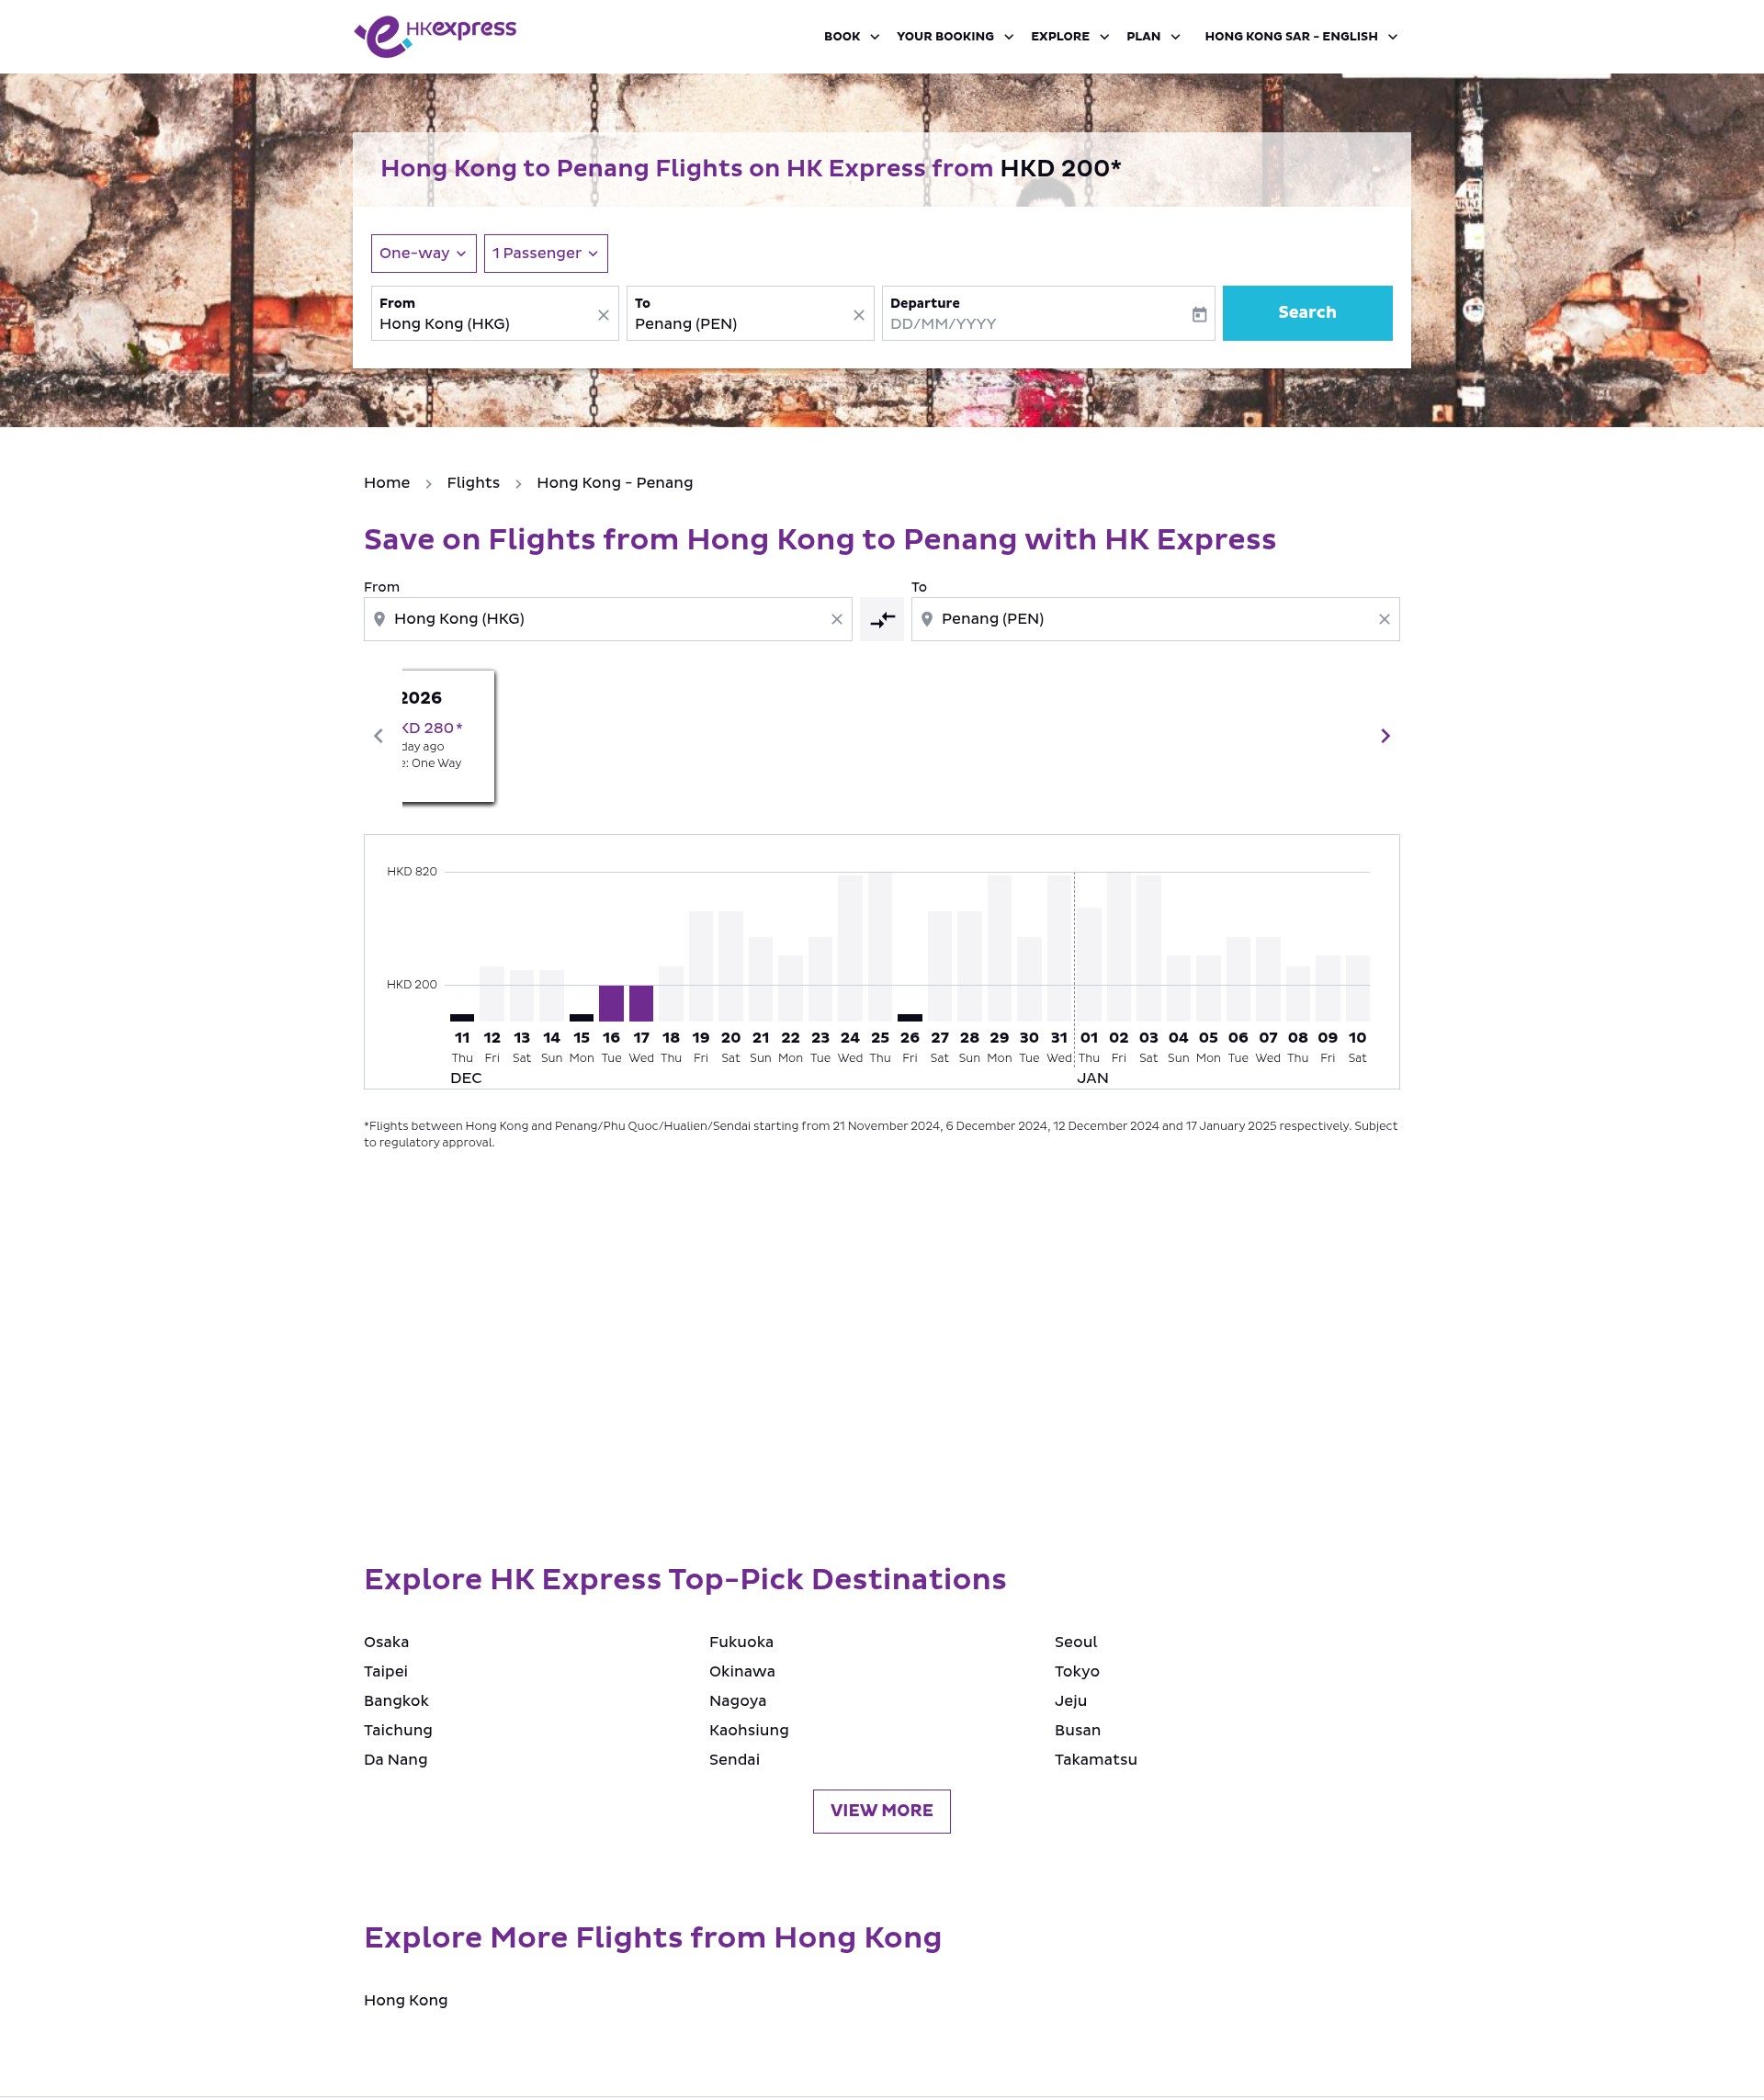
Task: Select the fare bar for 25 Thu
Action: coord(880,947)
